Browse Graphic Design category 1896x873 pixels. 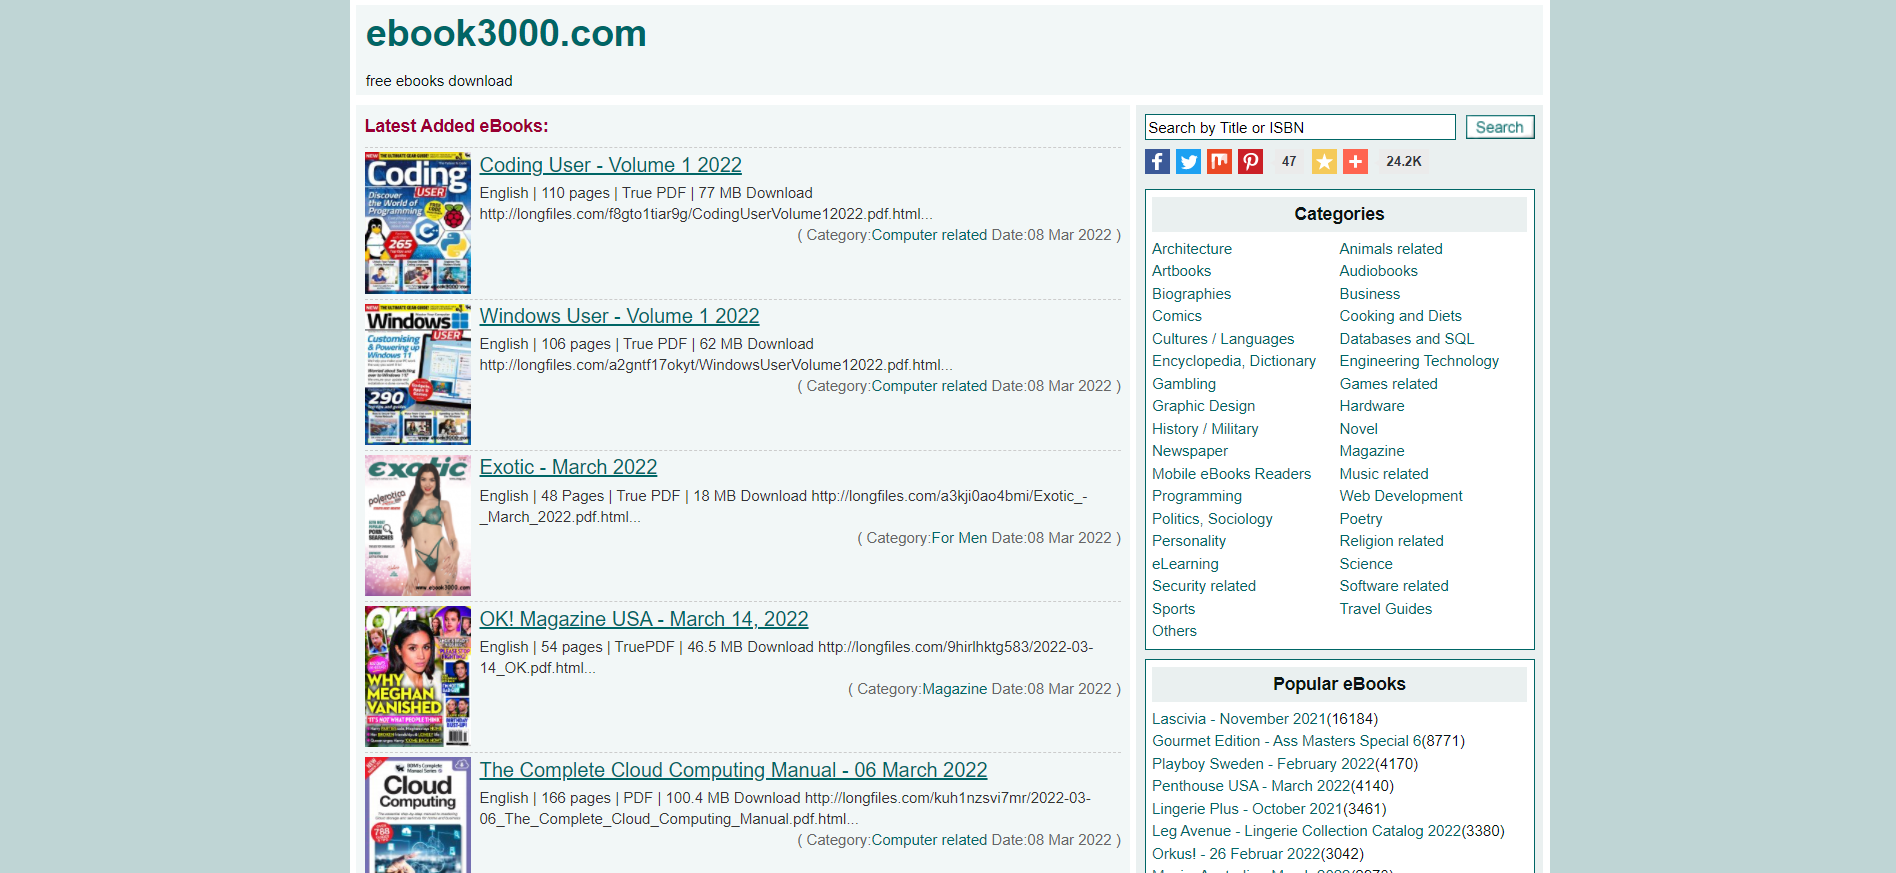tap(1203, 406)
